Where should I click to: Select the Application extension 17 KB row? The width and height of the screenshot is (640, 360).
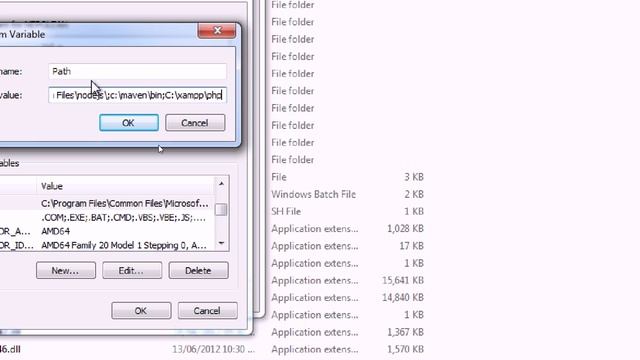pos(347,246)
